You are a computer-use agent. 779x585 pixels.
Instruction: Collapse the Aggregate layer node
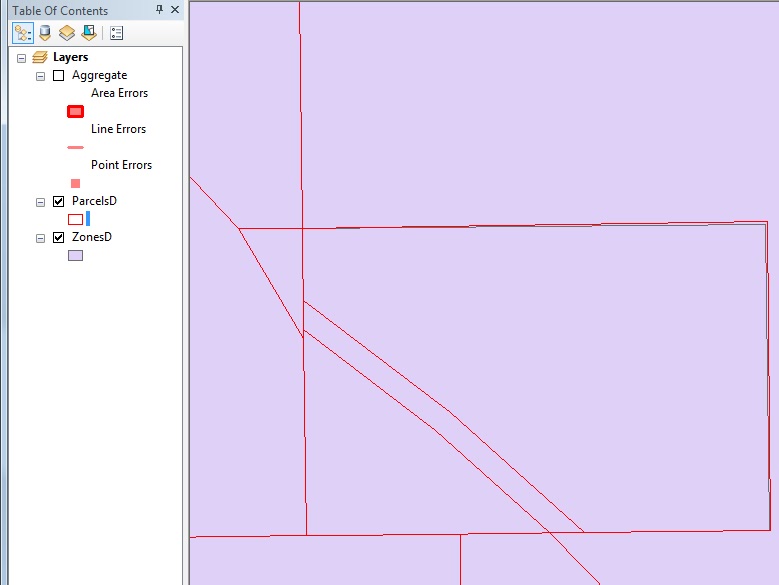[40, 76]
